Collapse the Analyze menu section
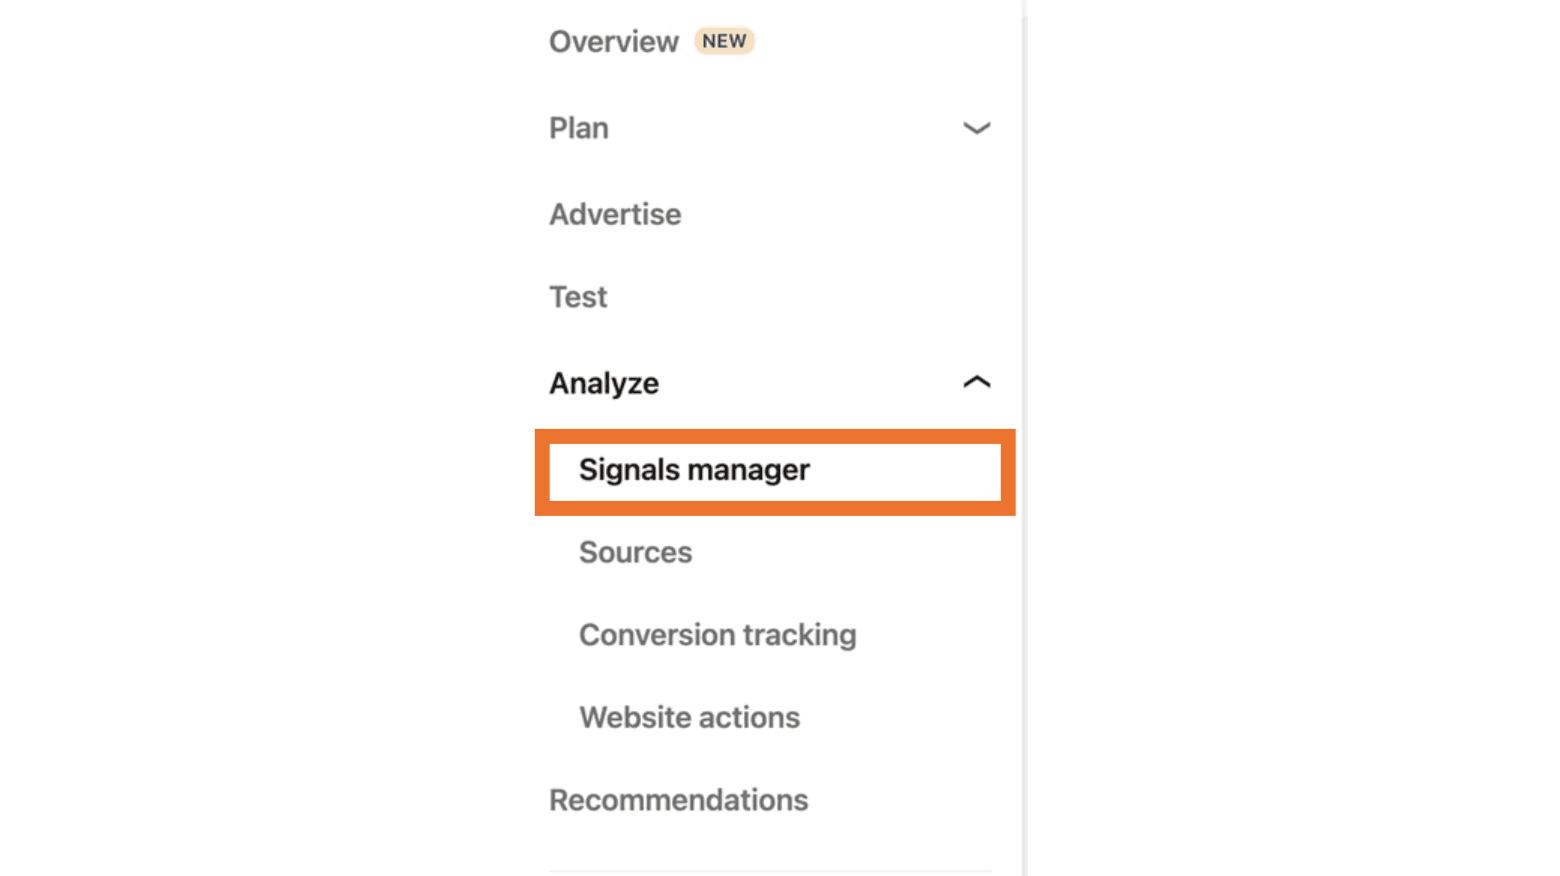 tap(603, 382)
